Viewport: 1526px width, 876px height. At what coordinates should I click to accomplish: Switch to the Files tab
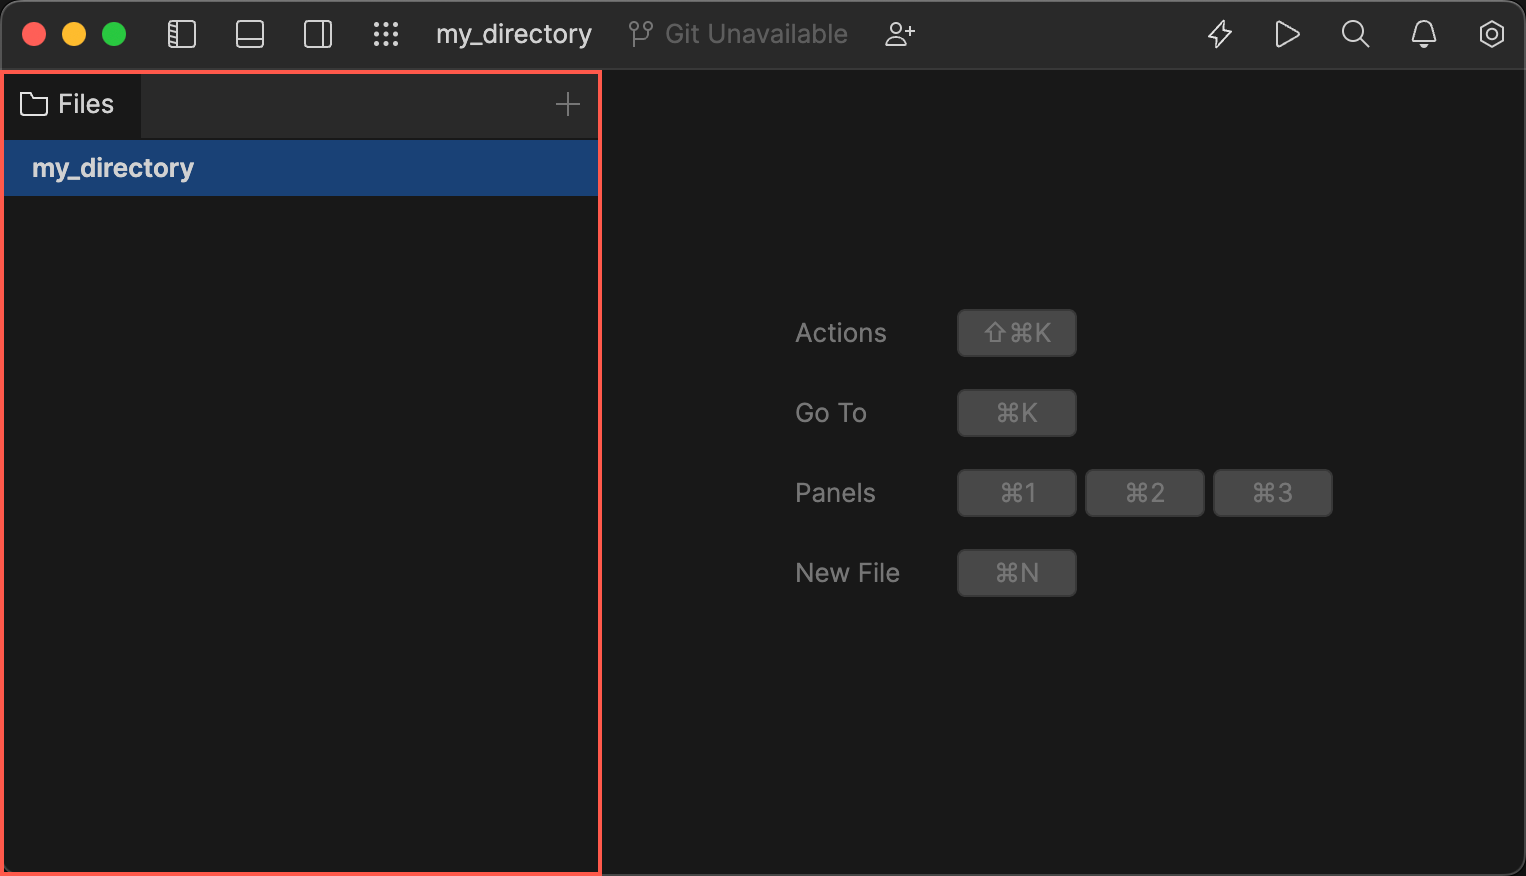(x=72, y=103)
